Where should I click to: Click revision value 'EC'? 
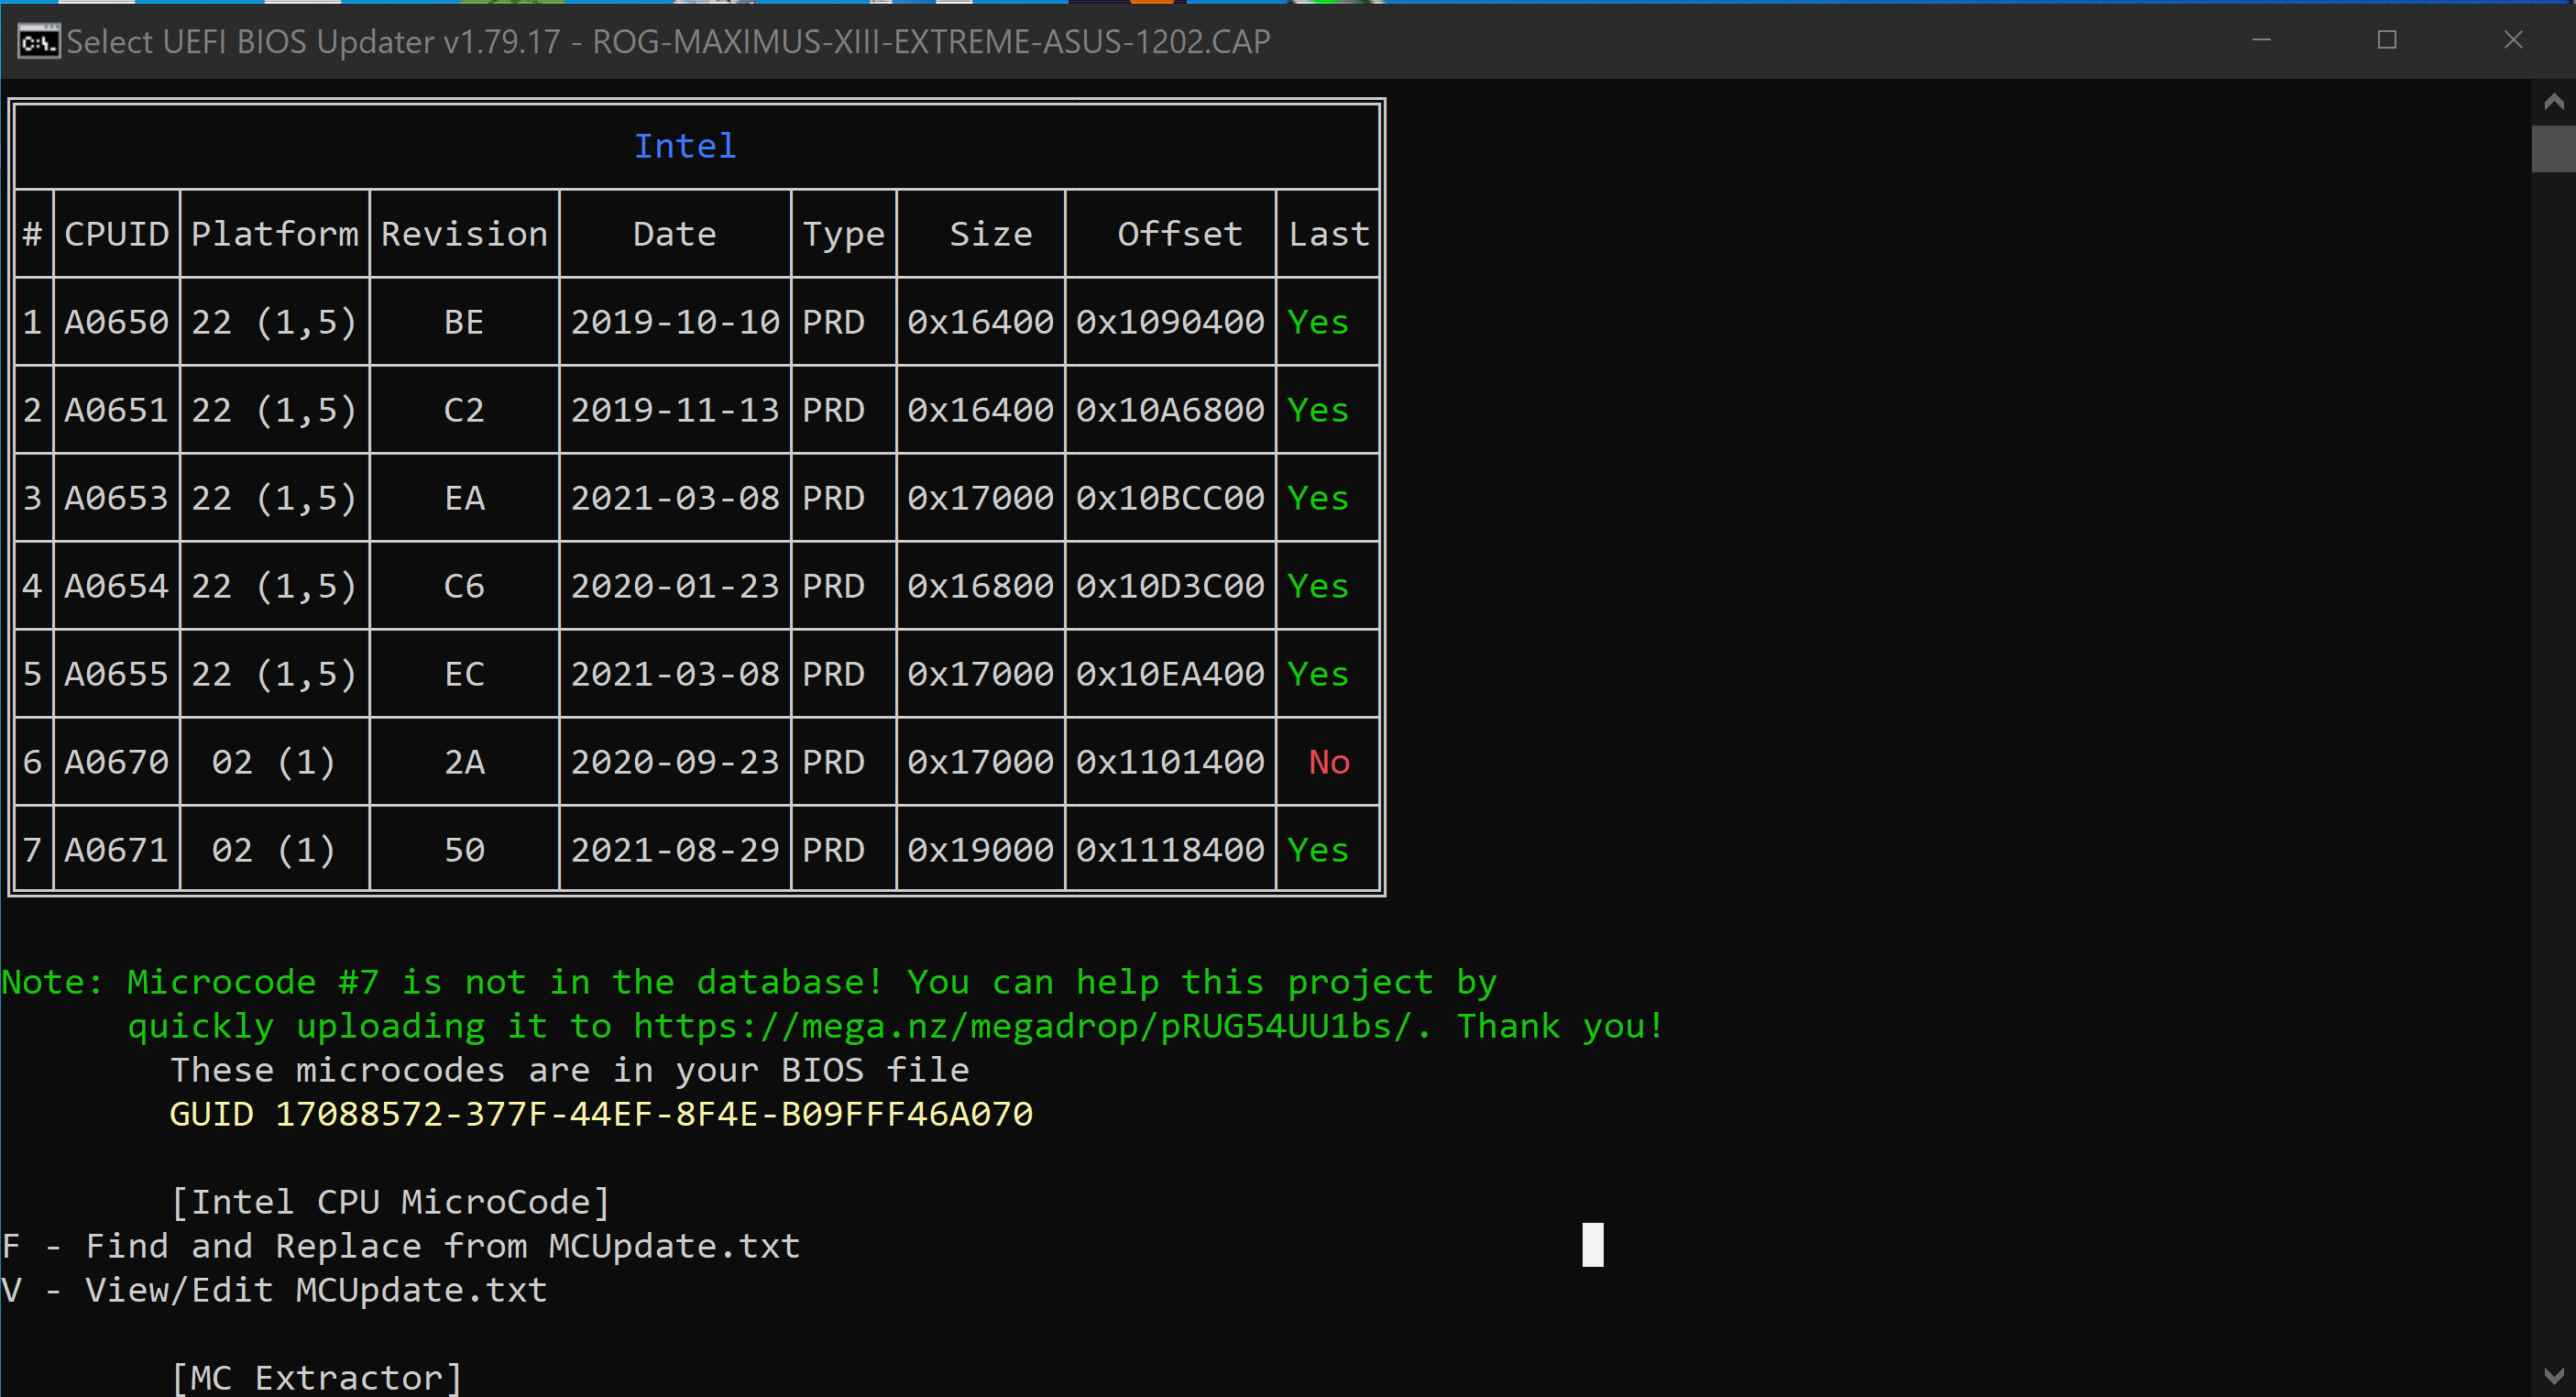tap(465, 674)
